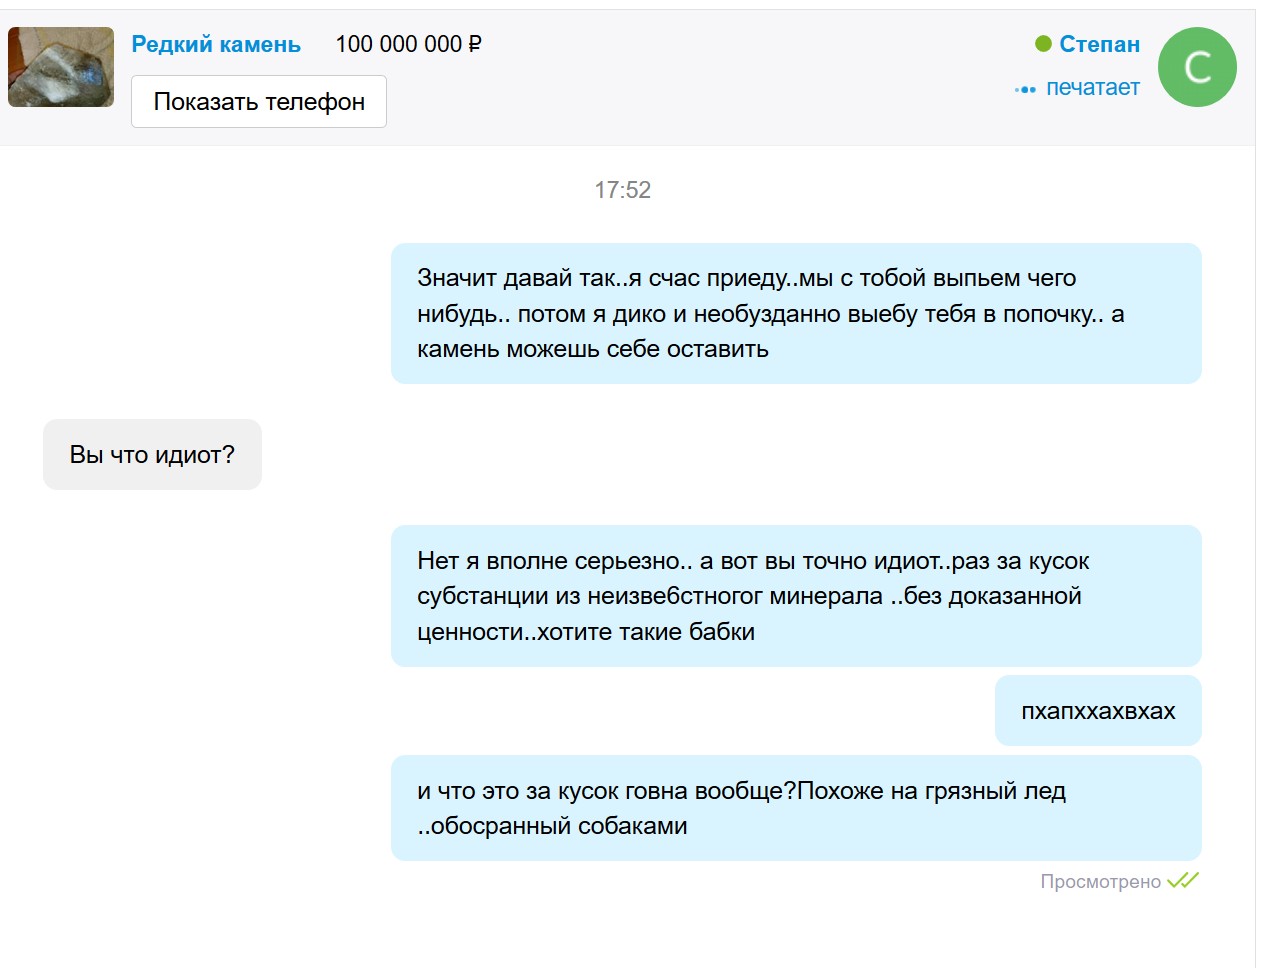Image resolution: width=1270 pixels, height=968 pixels.
Task: Click the "Просмотрено" read status label
Action: (1100, 881)
